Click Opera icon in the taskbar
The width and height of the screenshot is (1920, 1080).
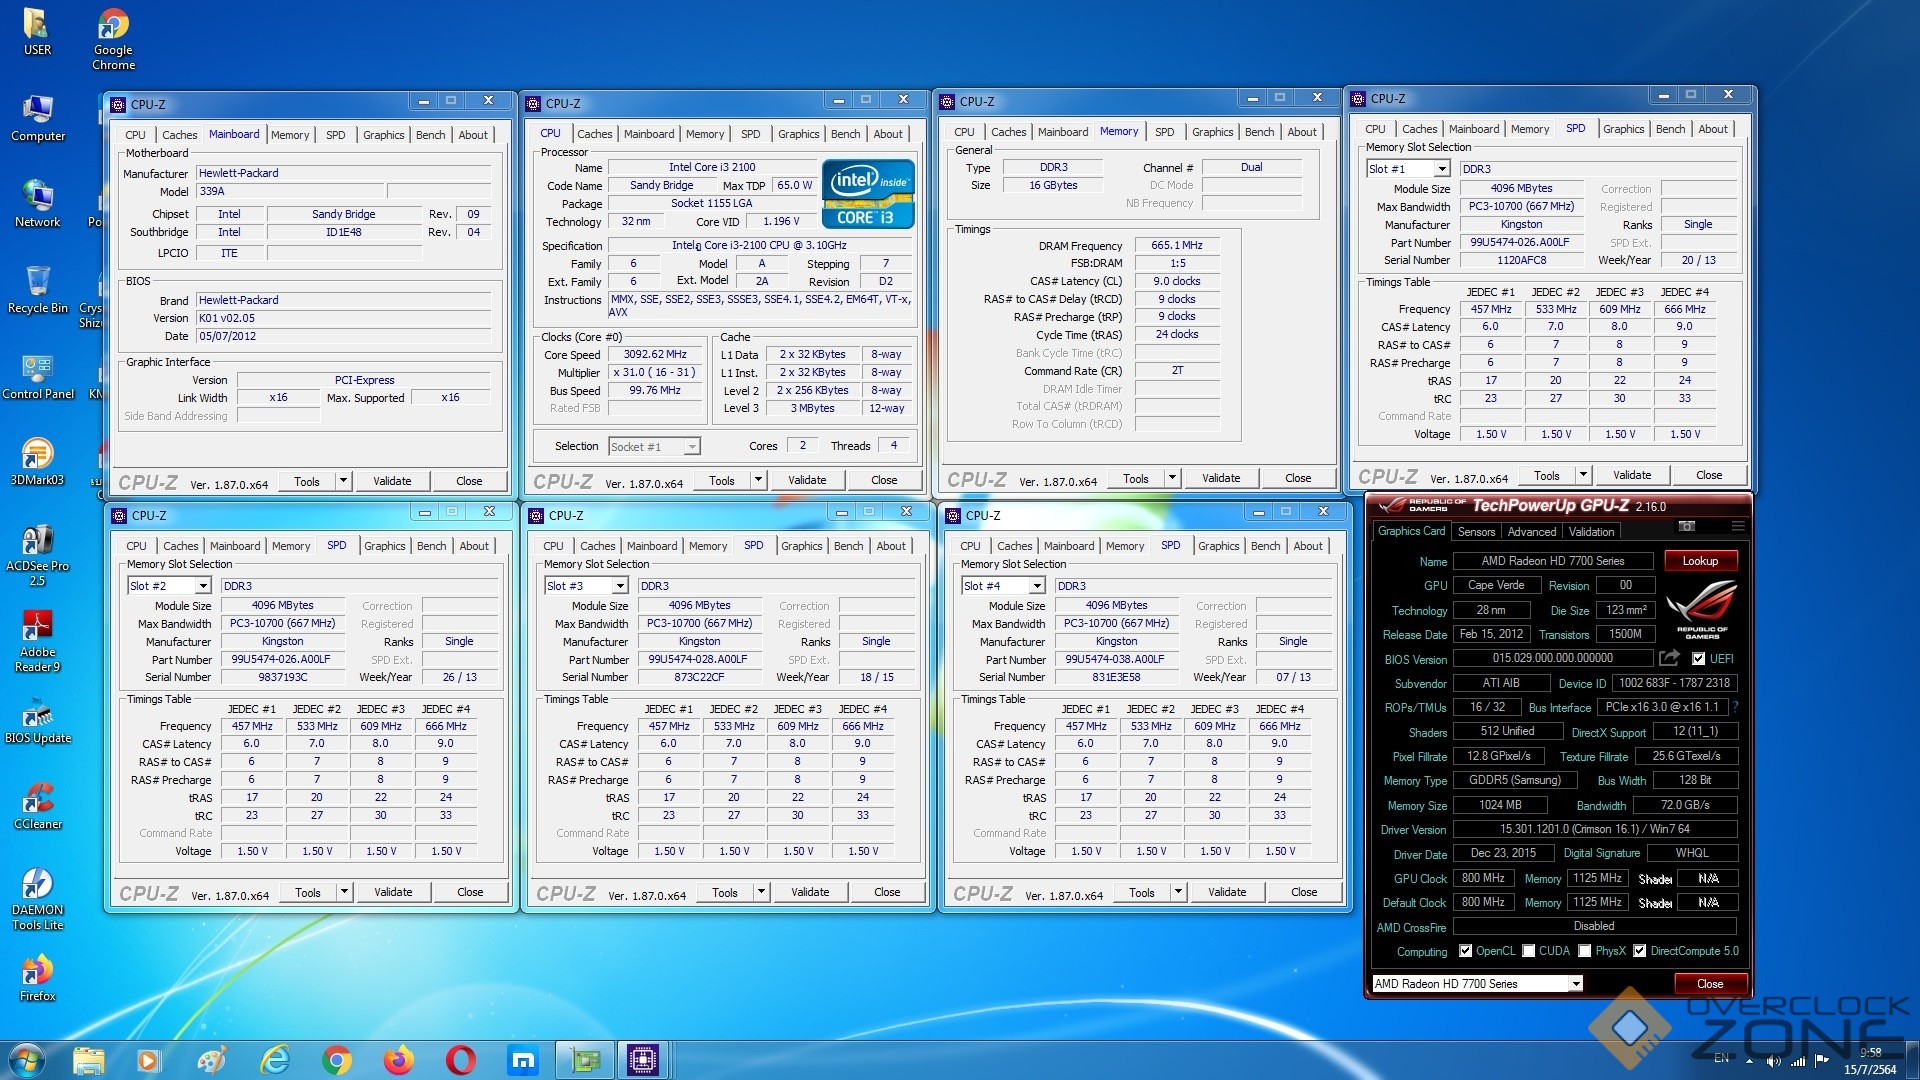(461, 1060)
